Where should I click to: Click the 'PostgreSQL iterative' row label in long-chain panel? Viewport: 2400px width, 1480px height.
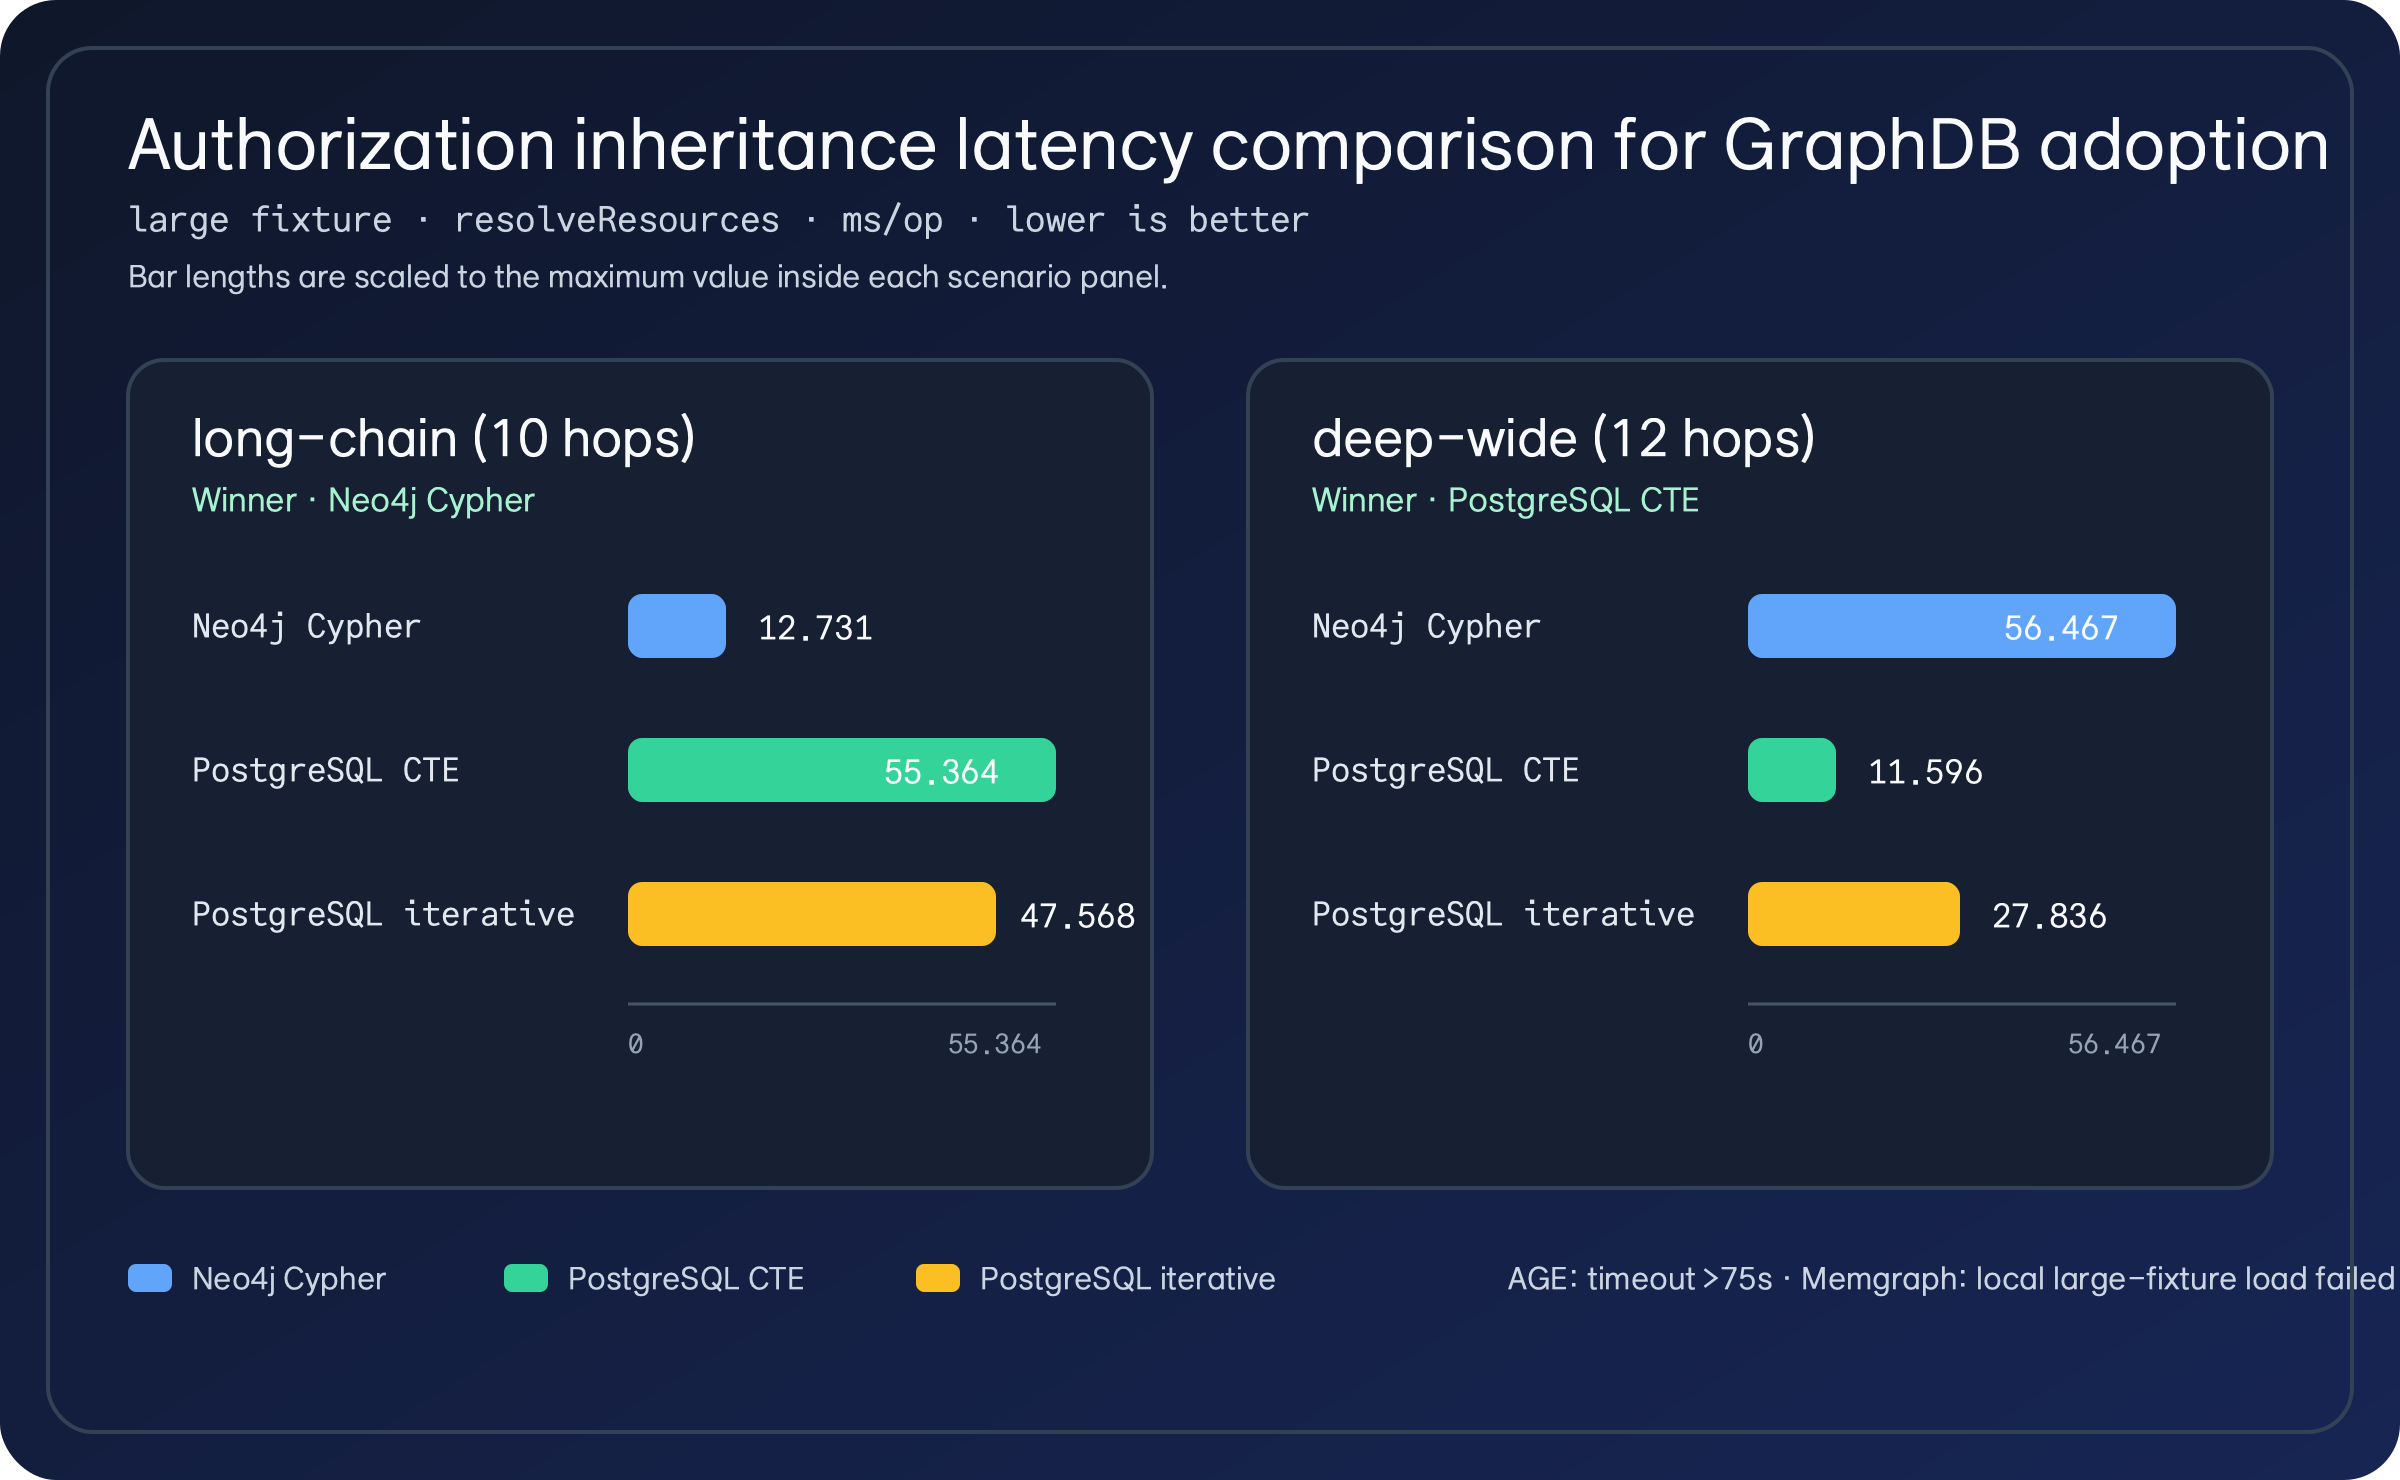click(x=383, y=915)
